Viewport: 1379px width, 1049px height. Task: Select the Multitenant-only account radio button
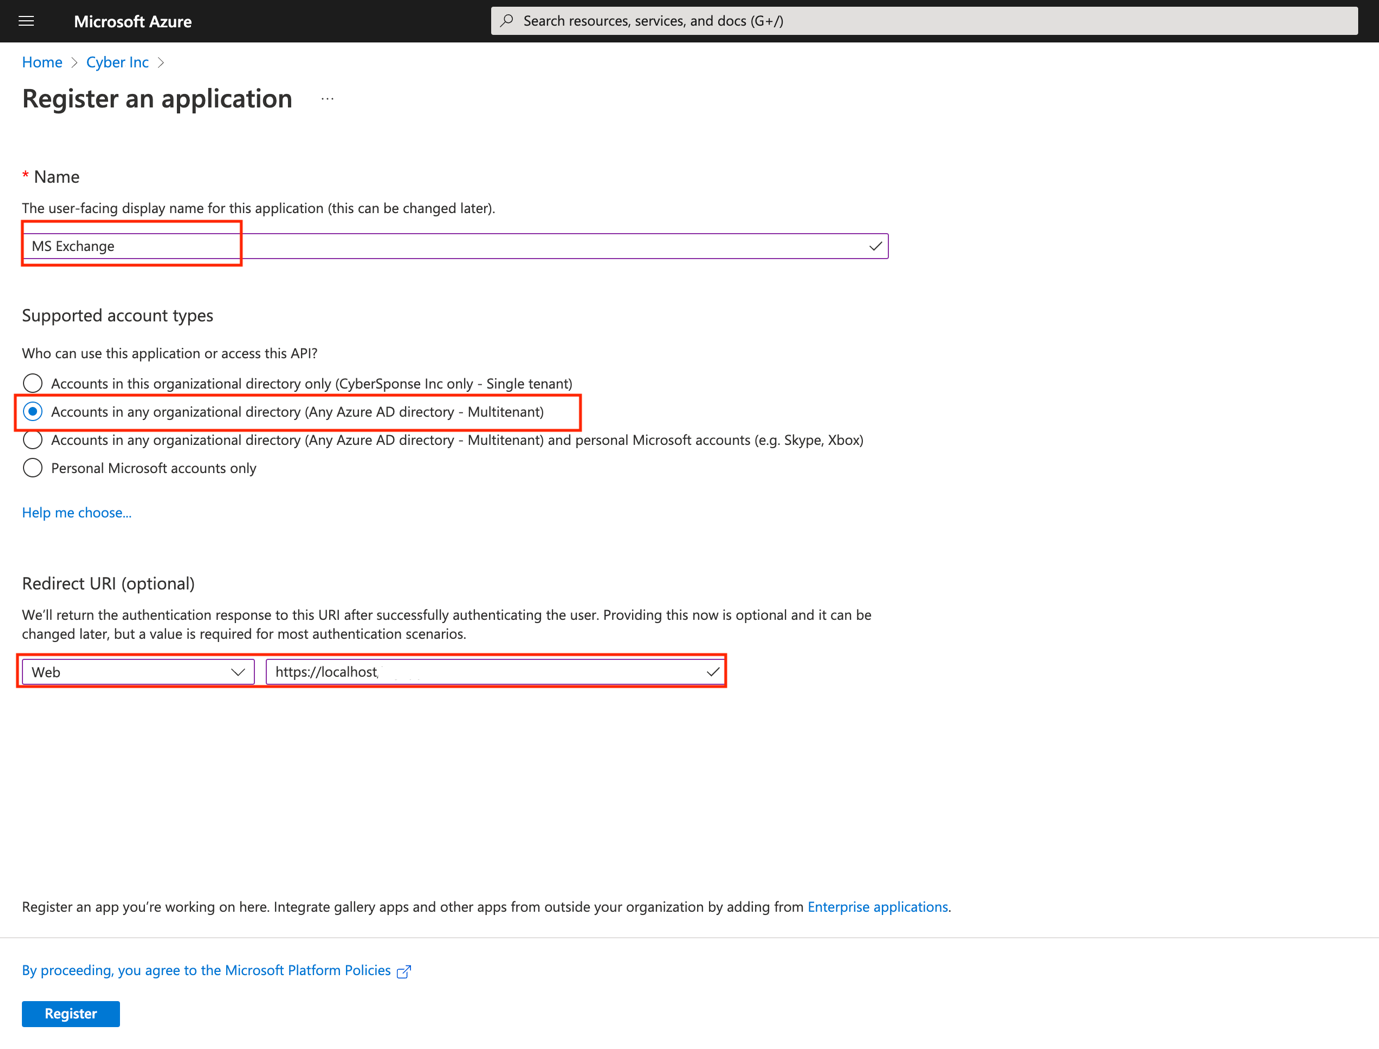click(x=33, y=412)
